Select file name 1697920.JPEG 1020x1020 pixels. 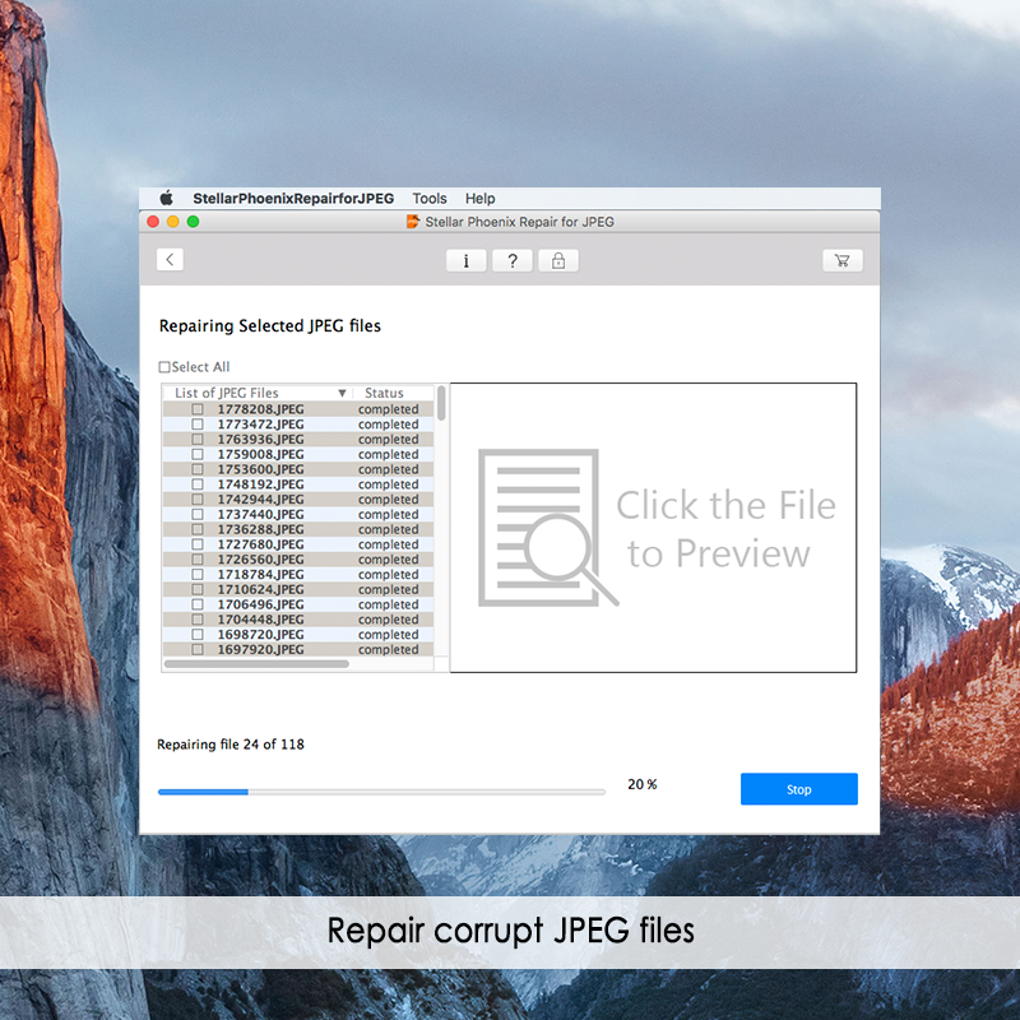point(260,649)
